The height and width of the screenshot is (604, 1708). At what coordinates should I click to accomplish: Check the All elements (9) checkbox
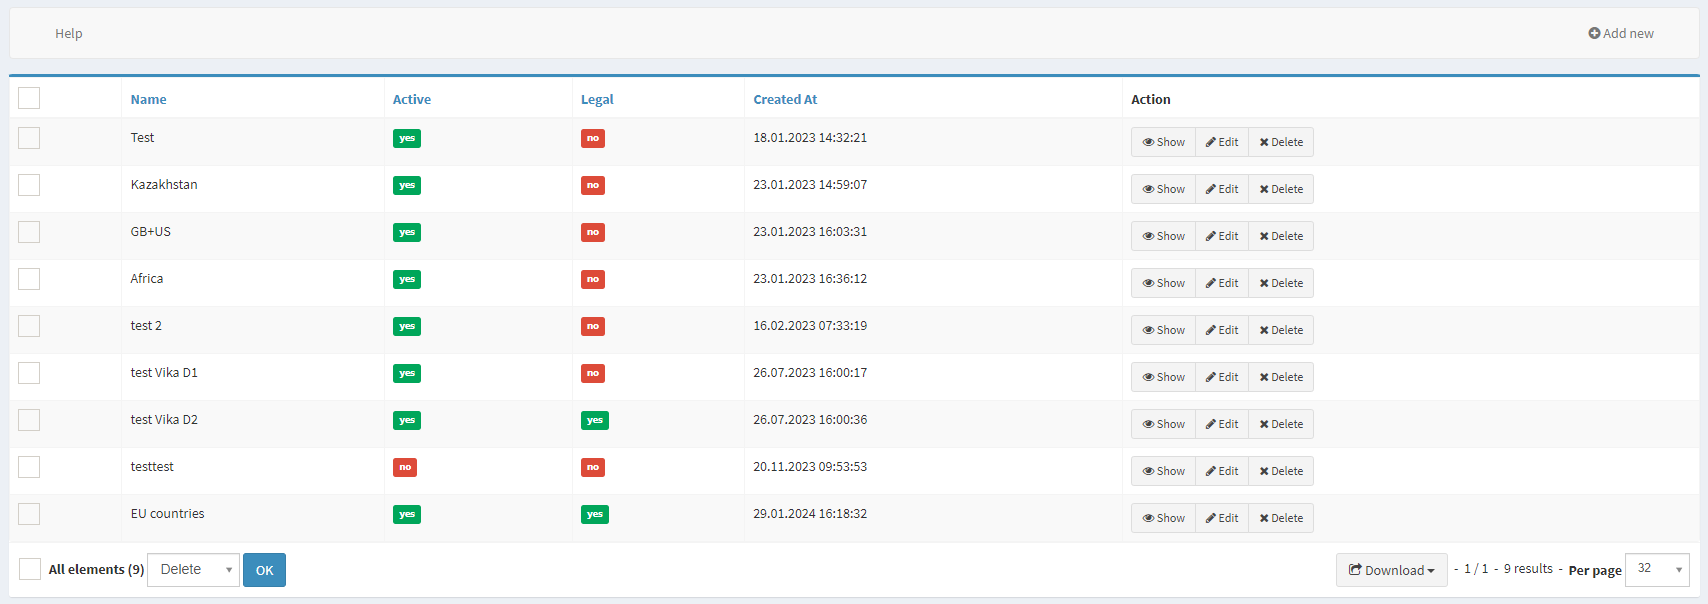pos(30,569)
